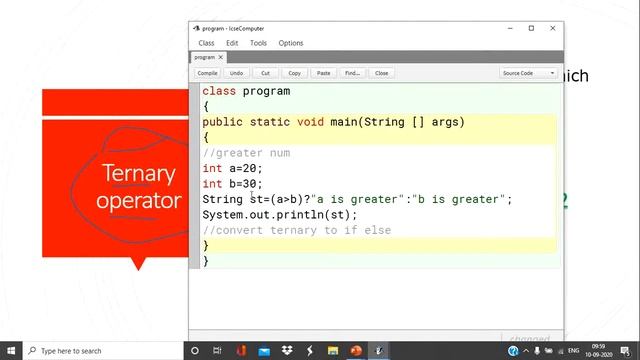Click the Close toolbar button
Viewport: 640px width, 360px height.
tap(381, 73)
